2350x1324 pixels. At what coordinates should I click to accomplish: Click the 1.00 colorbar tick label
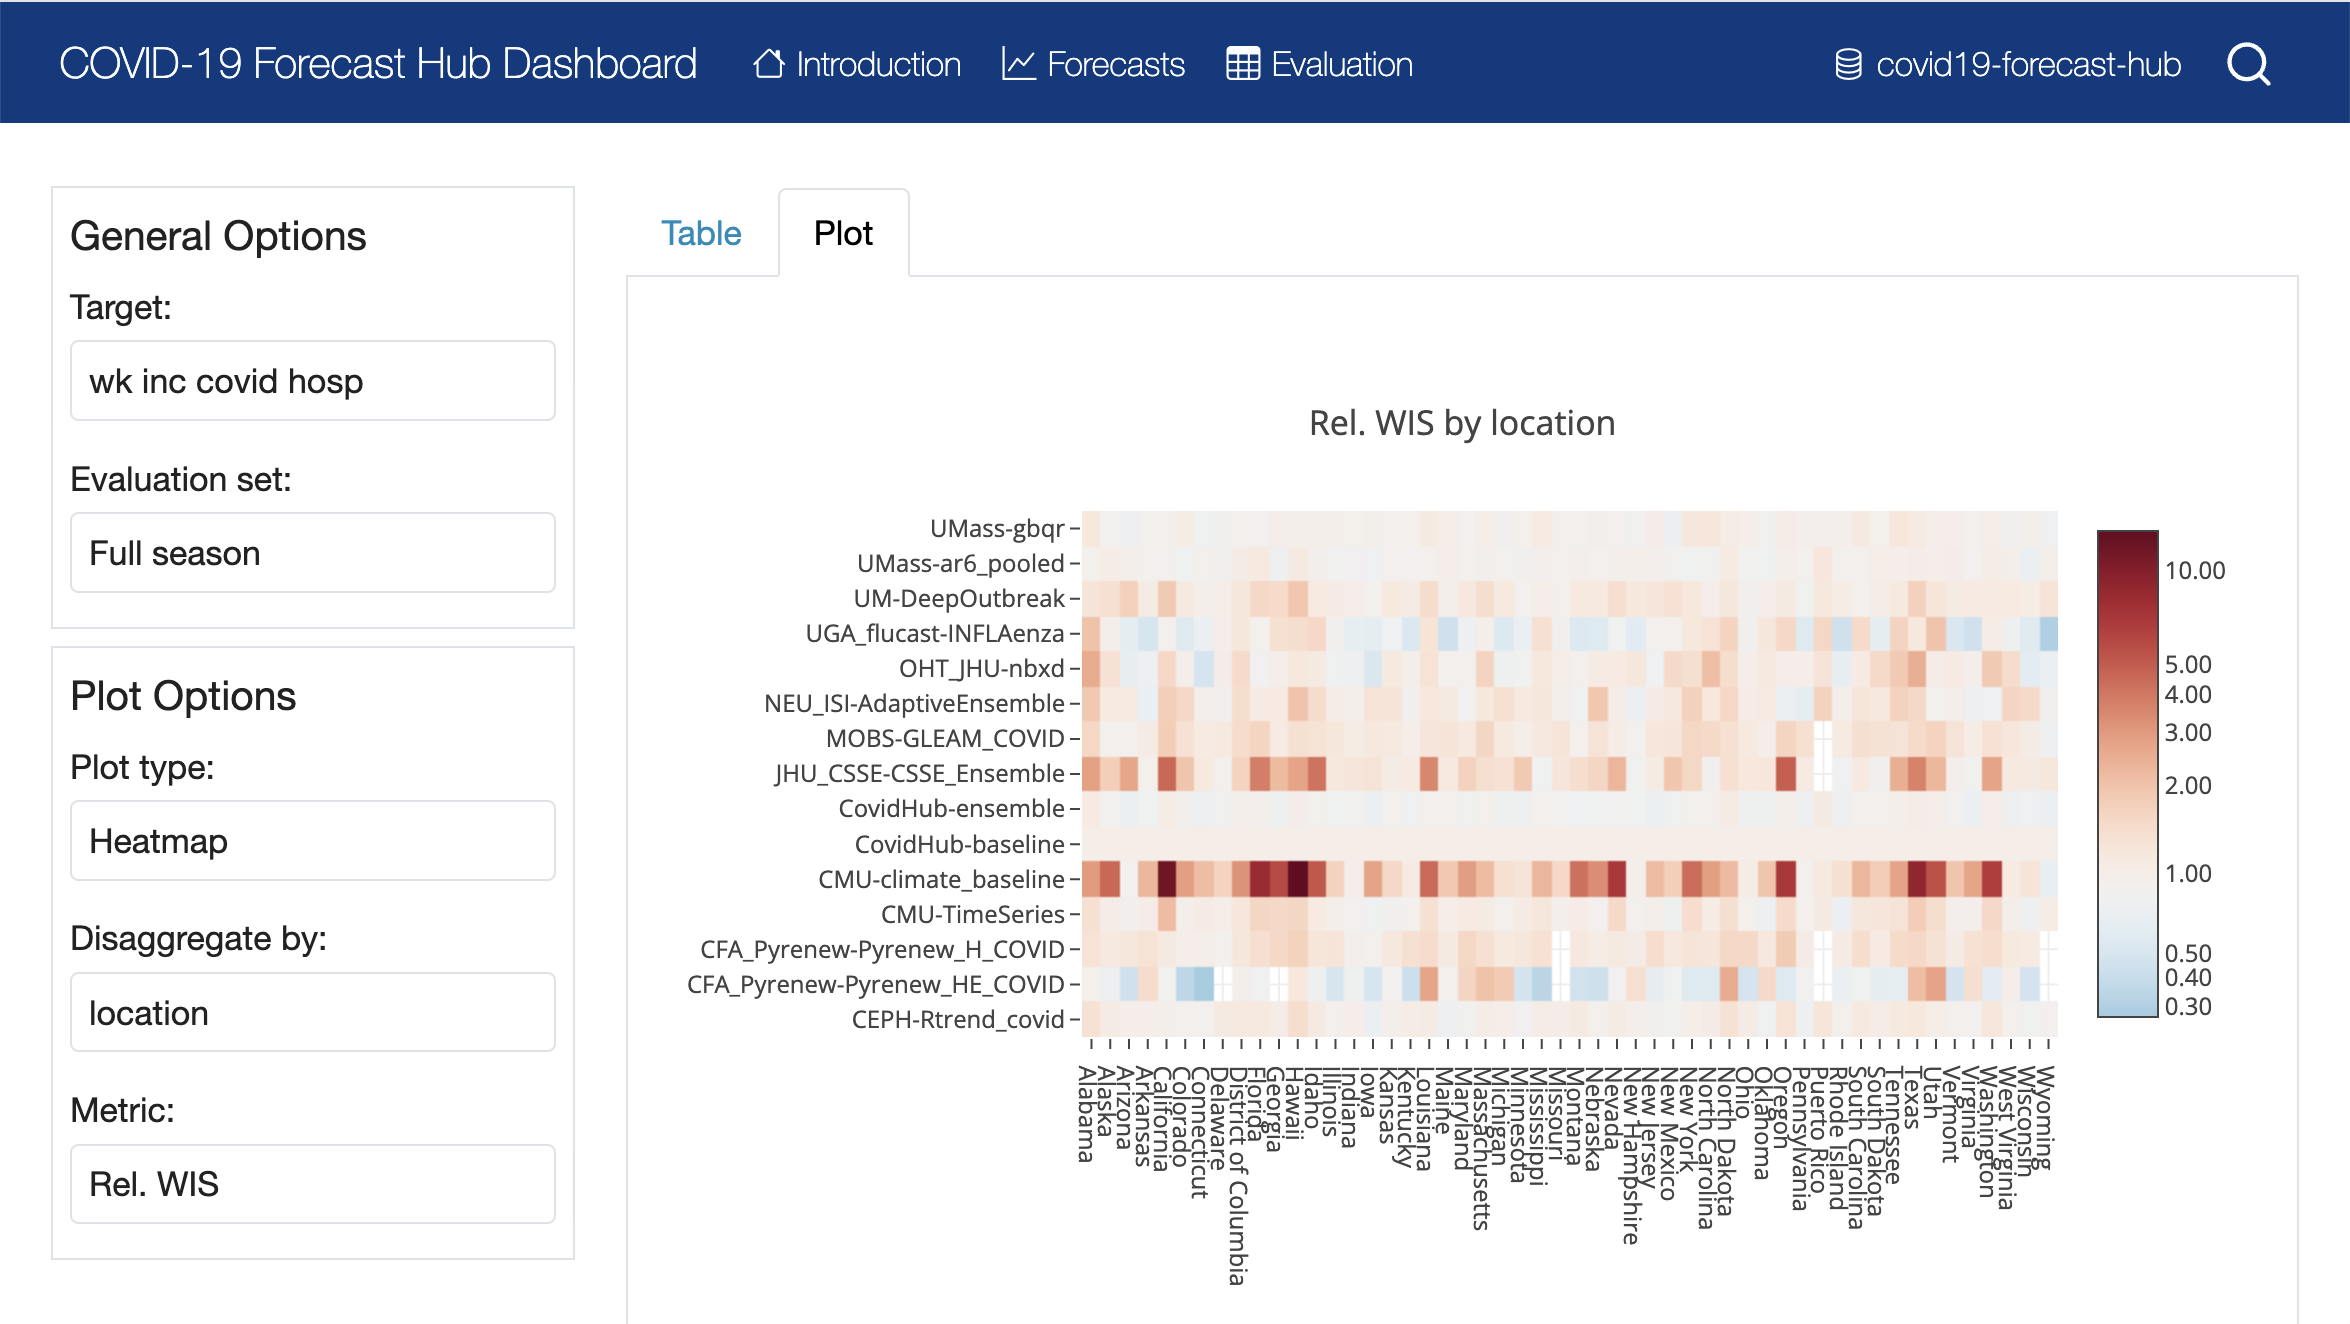pyautogui.click(x=2188, y=873)
